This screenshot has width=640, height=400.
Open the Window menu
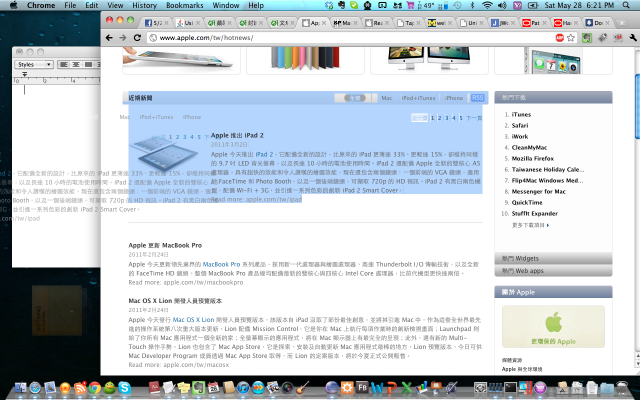(226, 5)
